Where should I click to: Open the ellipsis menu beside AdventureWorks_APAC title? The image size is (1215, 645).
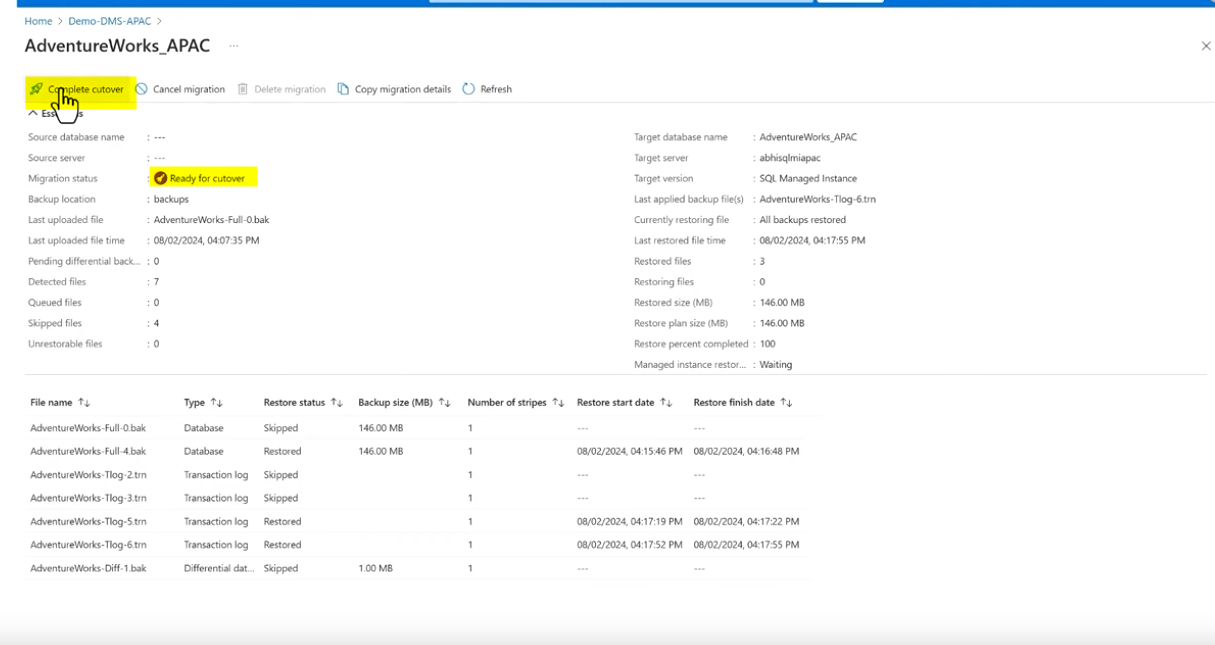(234, 46)
